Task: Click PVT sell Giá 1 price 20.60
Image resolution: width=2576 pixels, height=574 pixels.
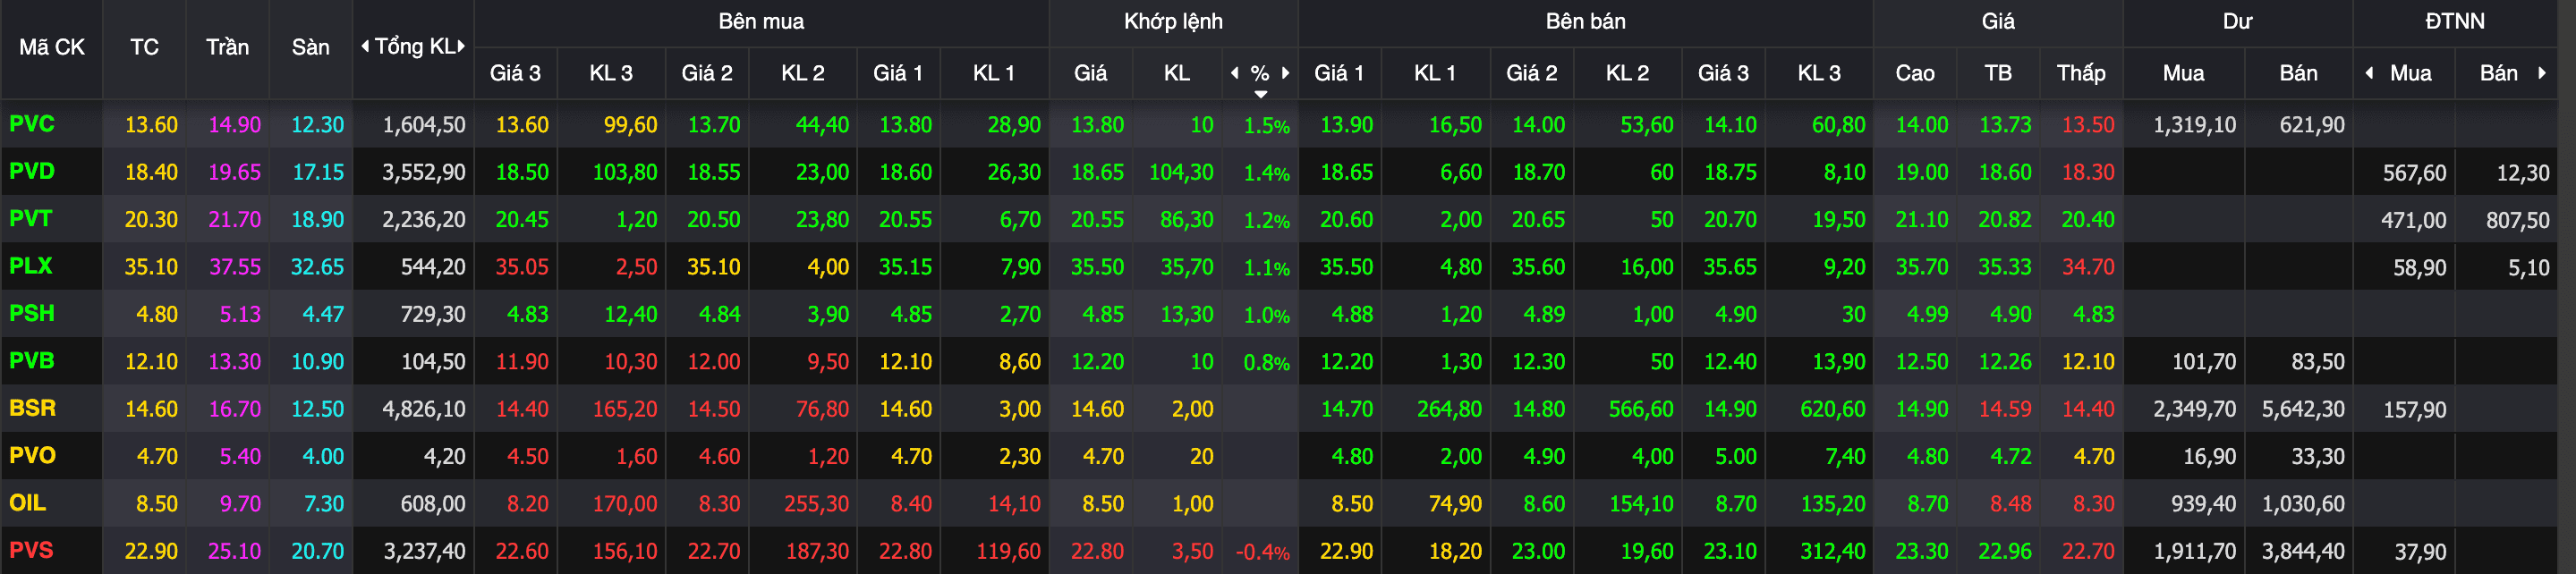Action: tap(1346, 220)
